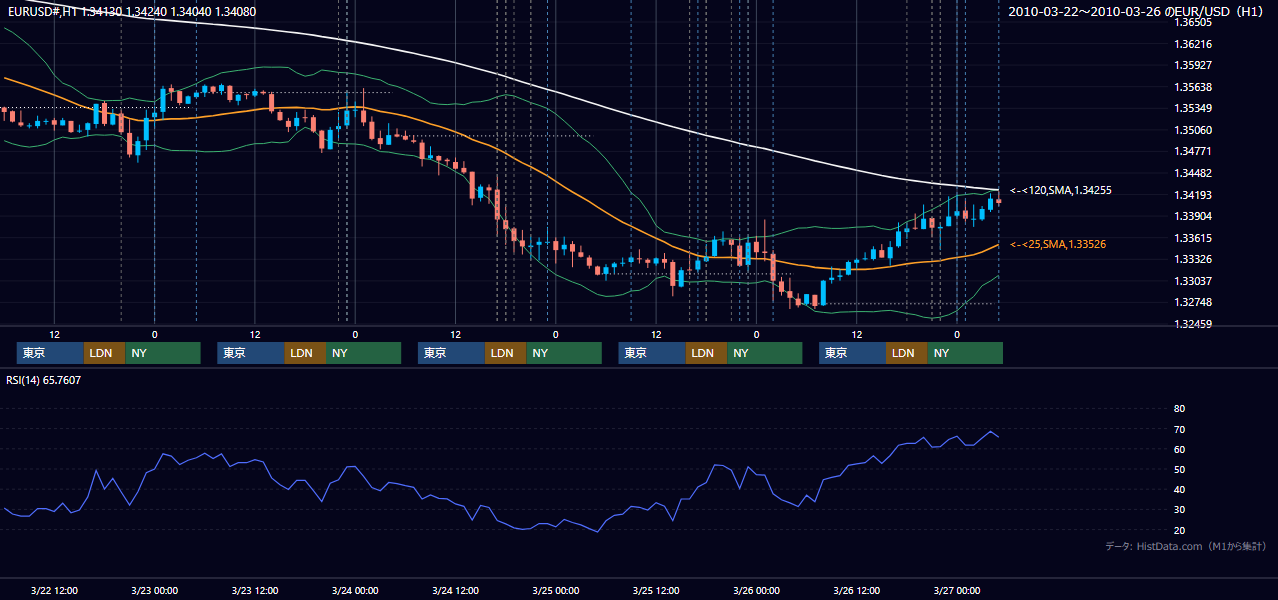
Task: Click RSI scale level 60
Action: [x=1179, y=449]
